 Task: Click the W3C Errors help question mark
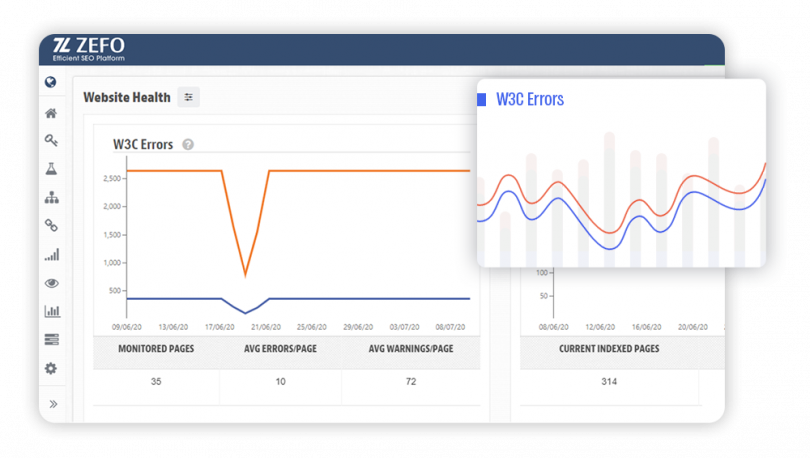[188, 145]
